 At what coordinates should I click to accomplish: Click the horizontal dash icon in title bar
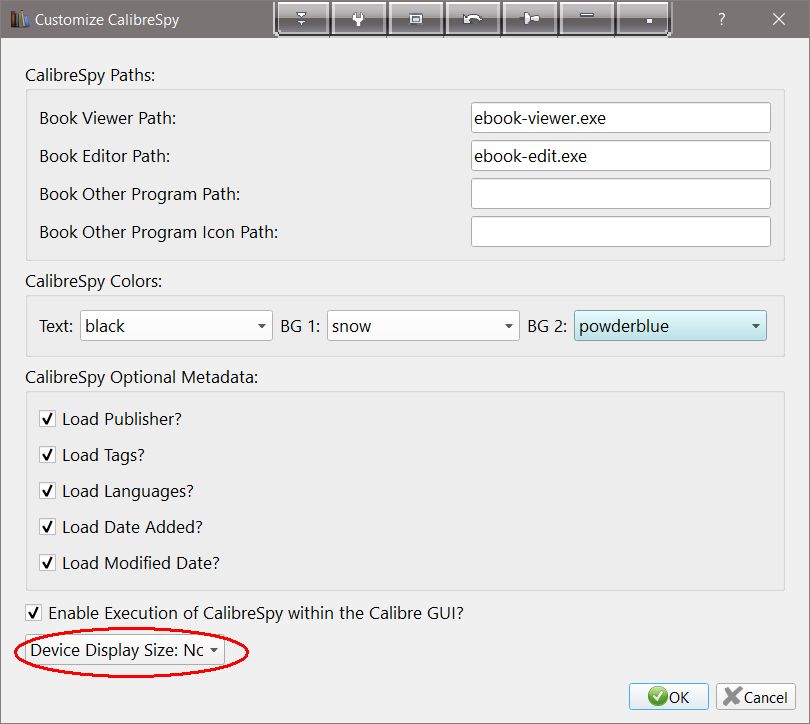pyautogui.click(x=586, y=19)
